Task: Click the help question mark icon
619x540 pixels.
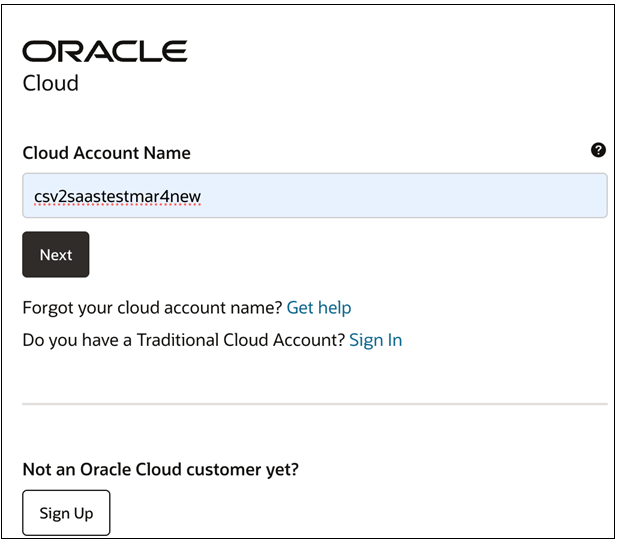Action: (598, 150)
